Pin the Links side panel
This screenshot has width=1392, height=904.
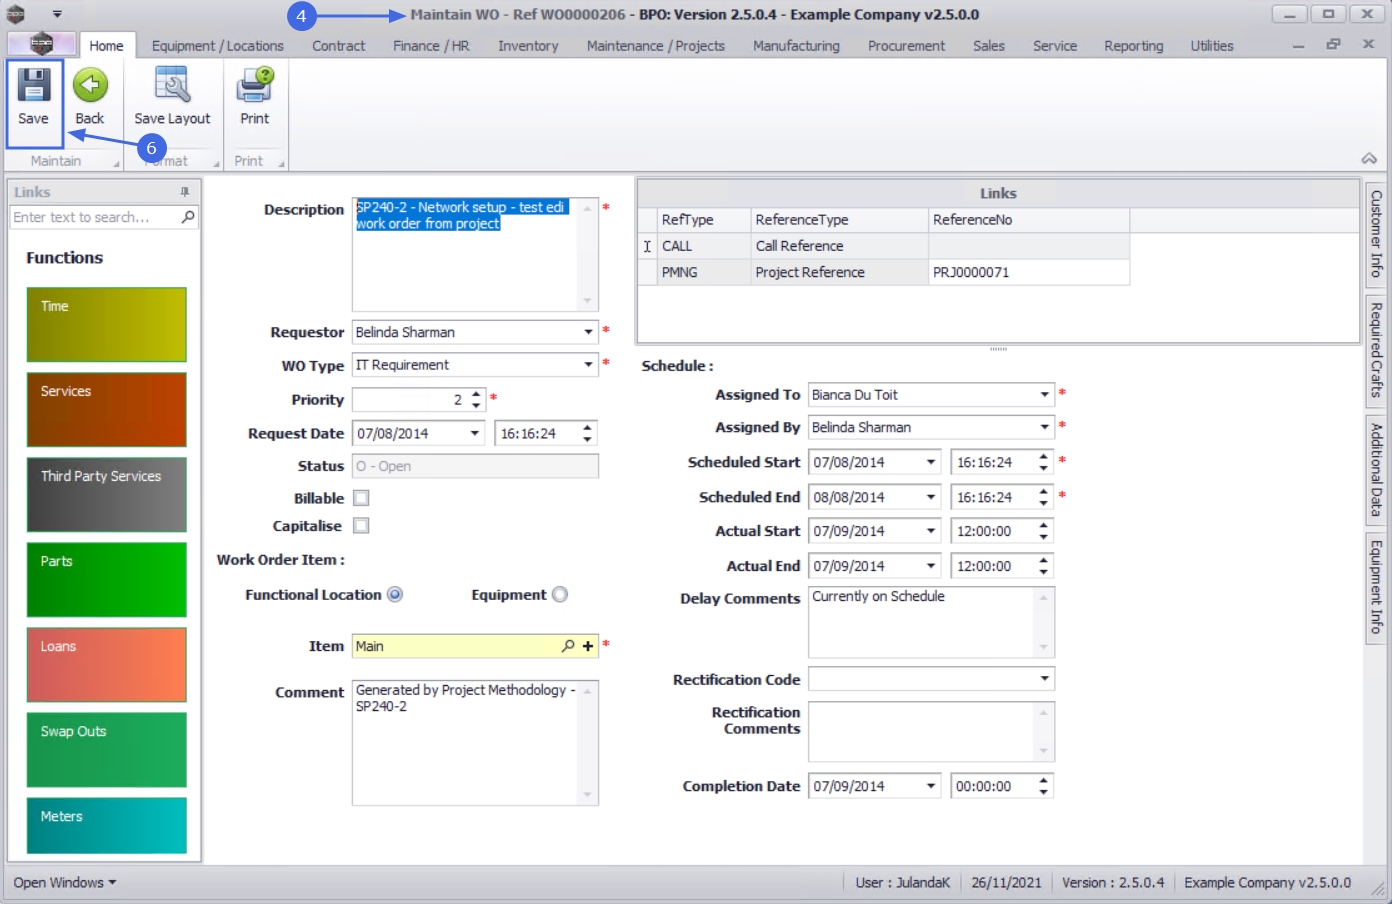pyautogui.click(x=185, y=192)
